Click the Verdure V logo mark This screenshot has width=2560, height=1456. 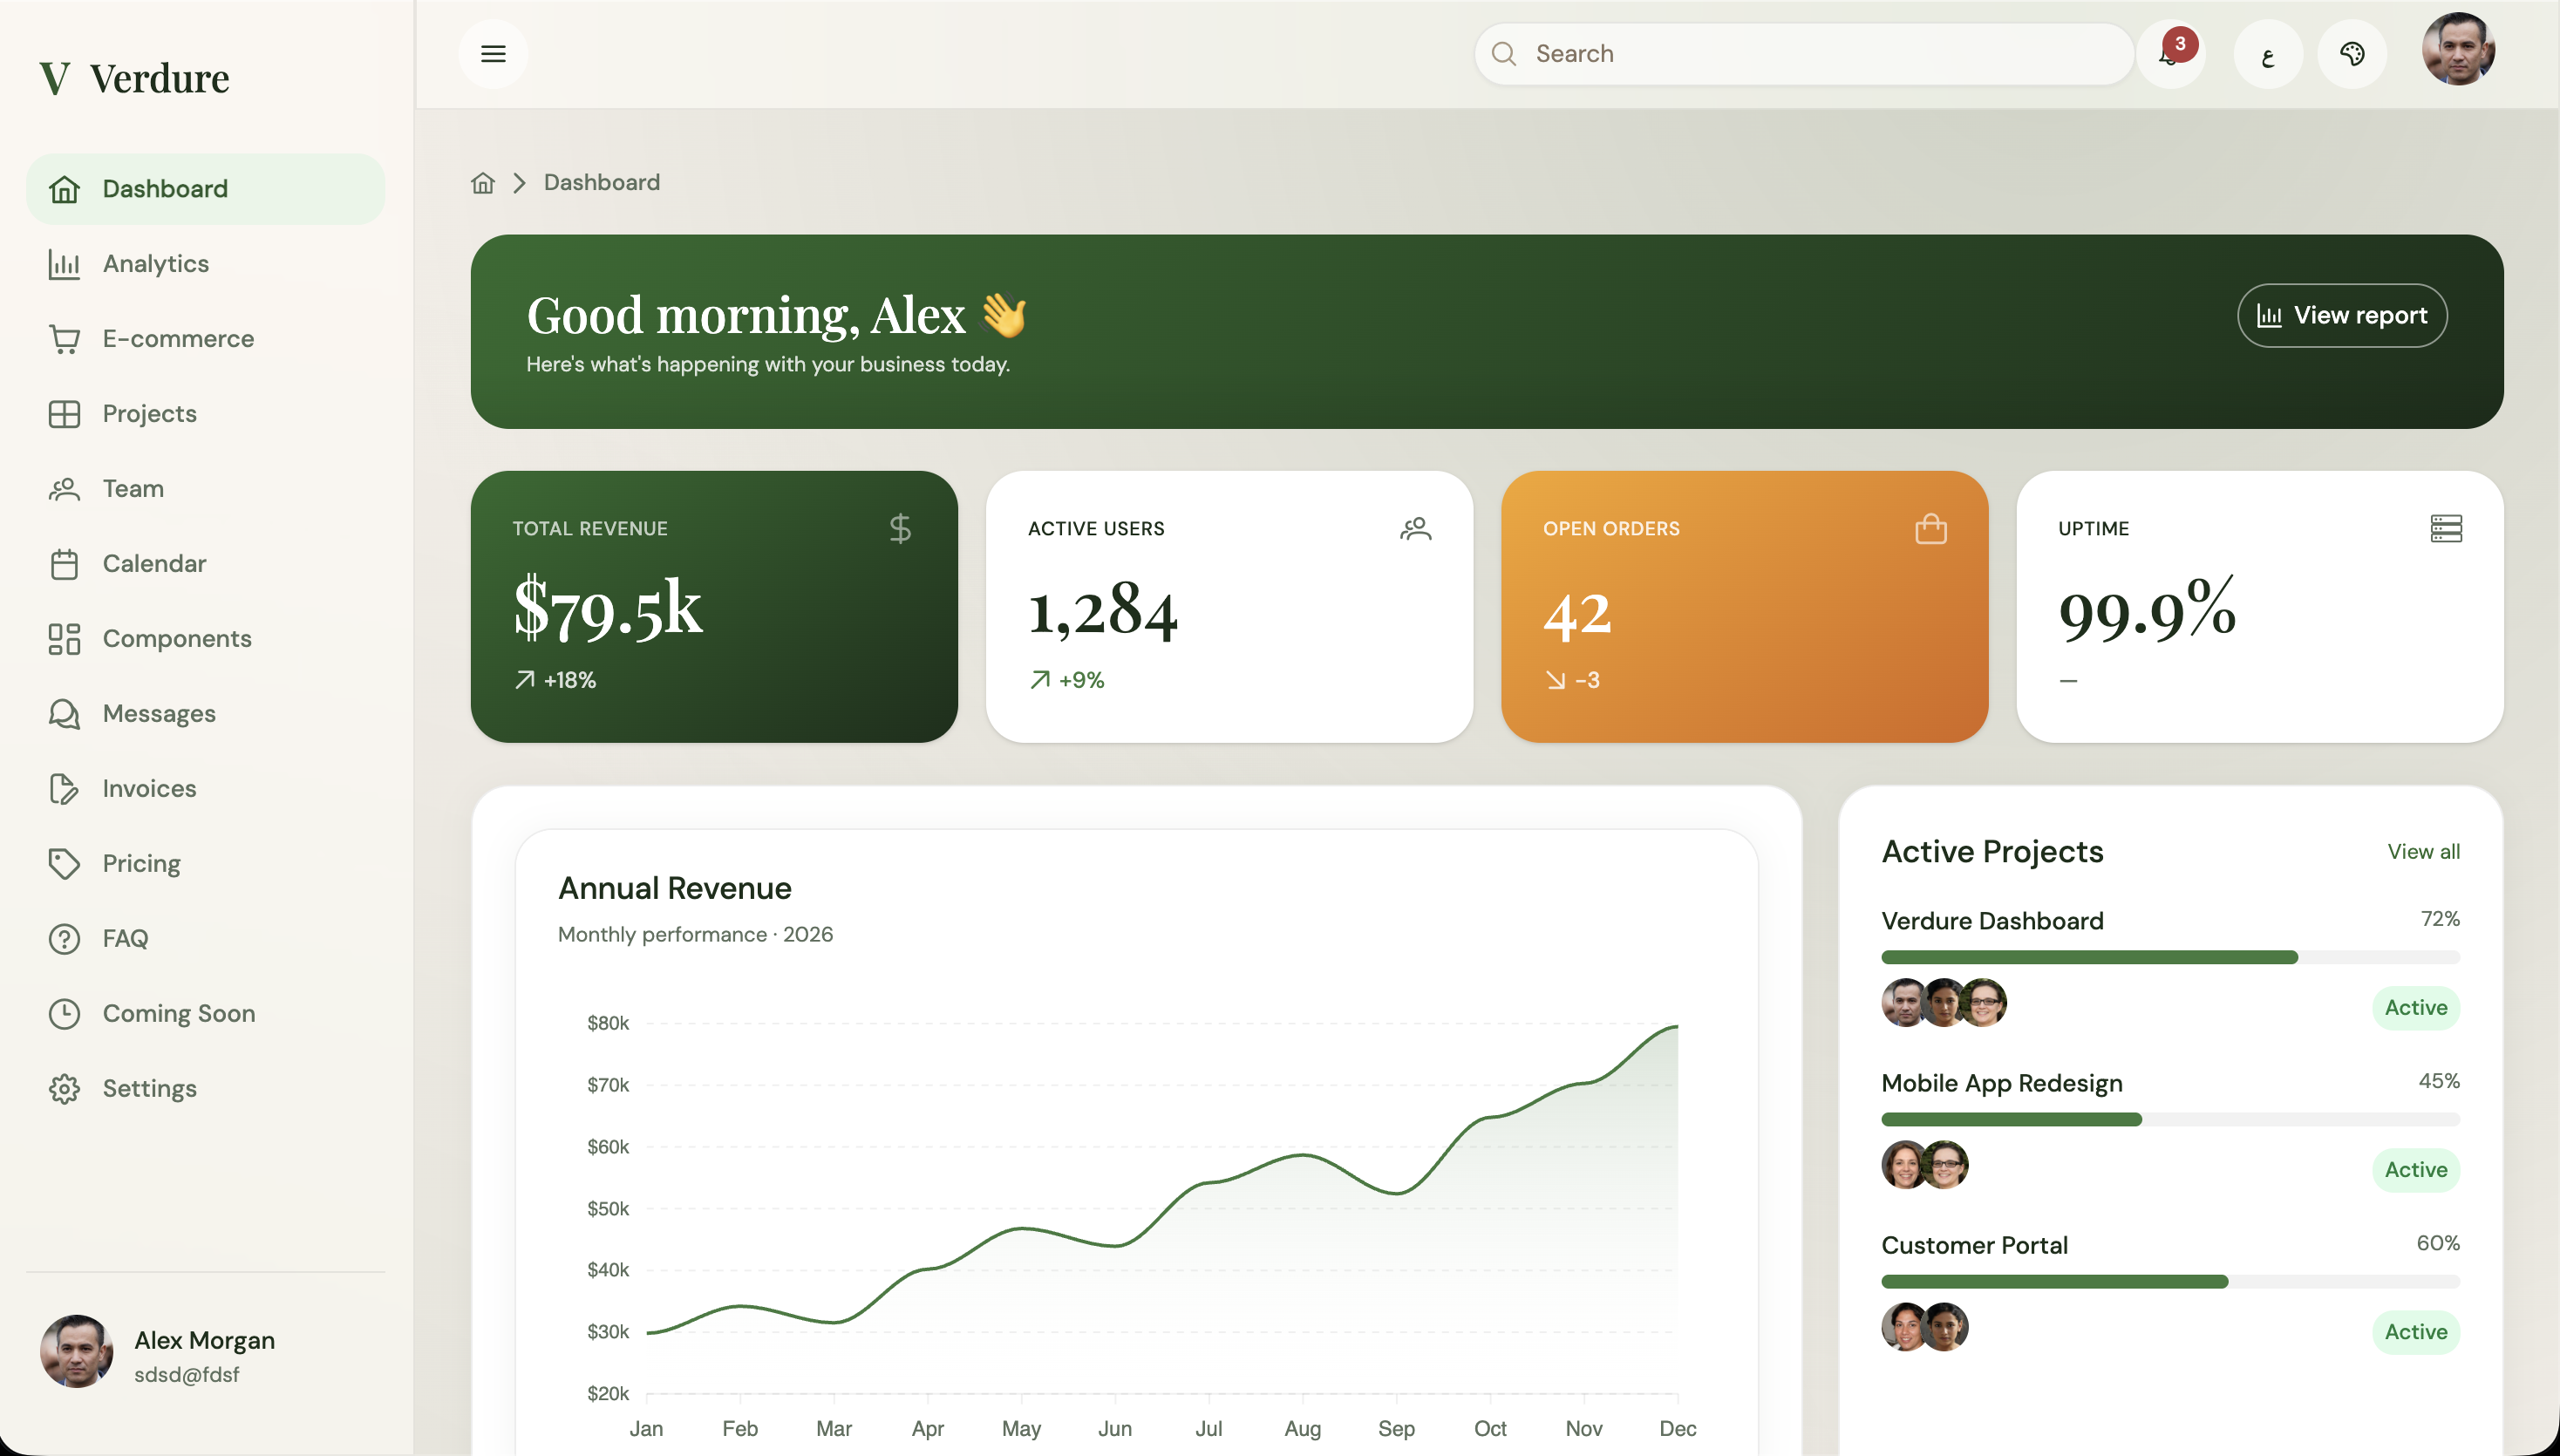tap(55, 78)
